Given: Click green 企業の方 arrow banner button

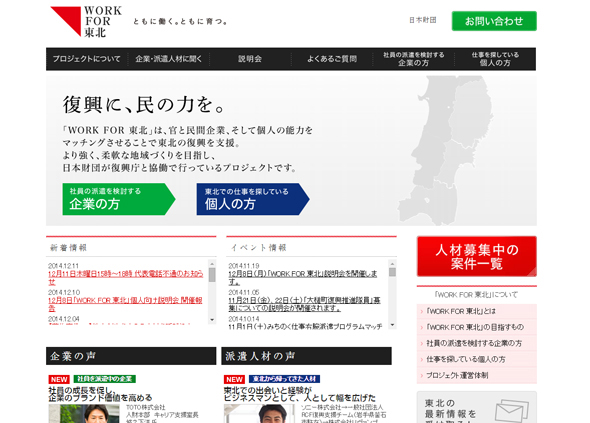Looking at the screenshot, I should tap(119, 199).
